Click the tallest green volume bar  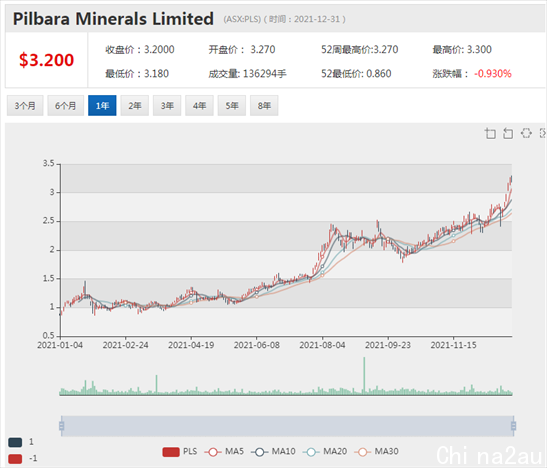click(x=364, y=376)
